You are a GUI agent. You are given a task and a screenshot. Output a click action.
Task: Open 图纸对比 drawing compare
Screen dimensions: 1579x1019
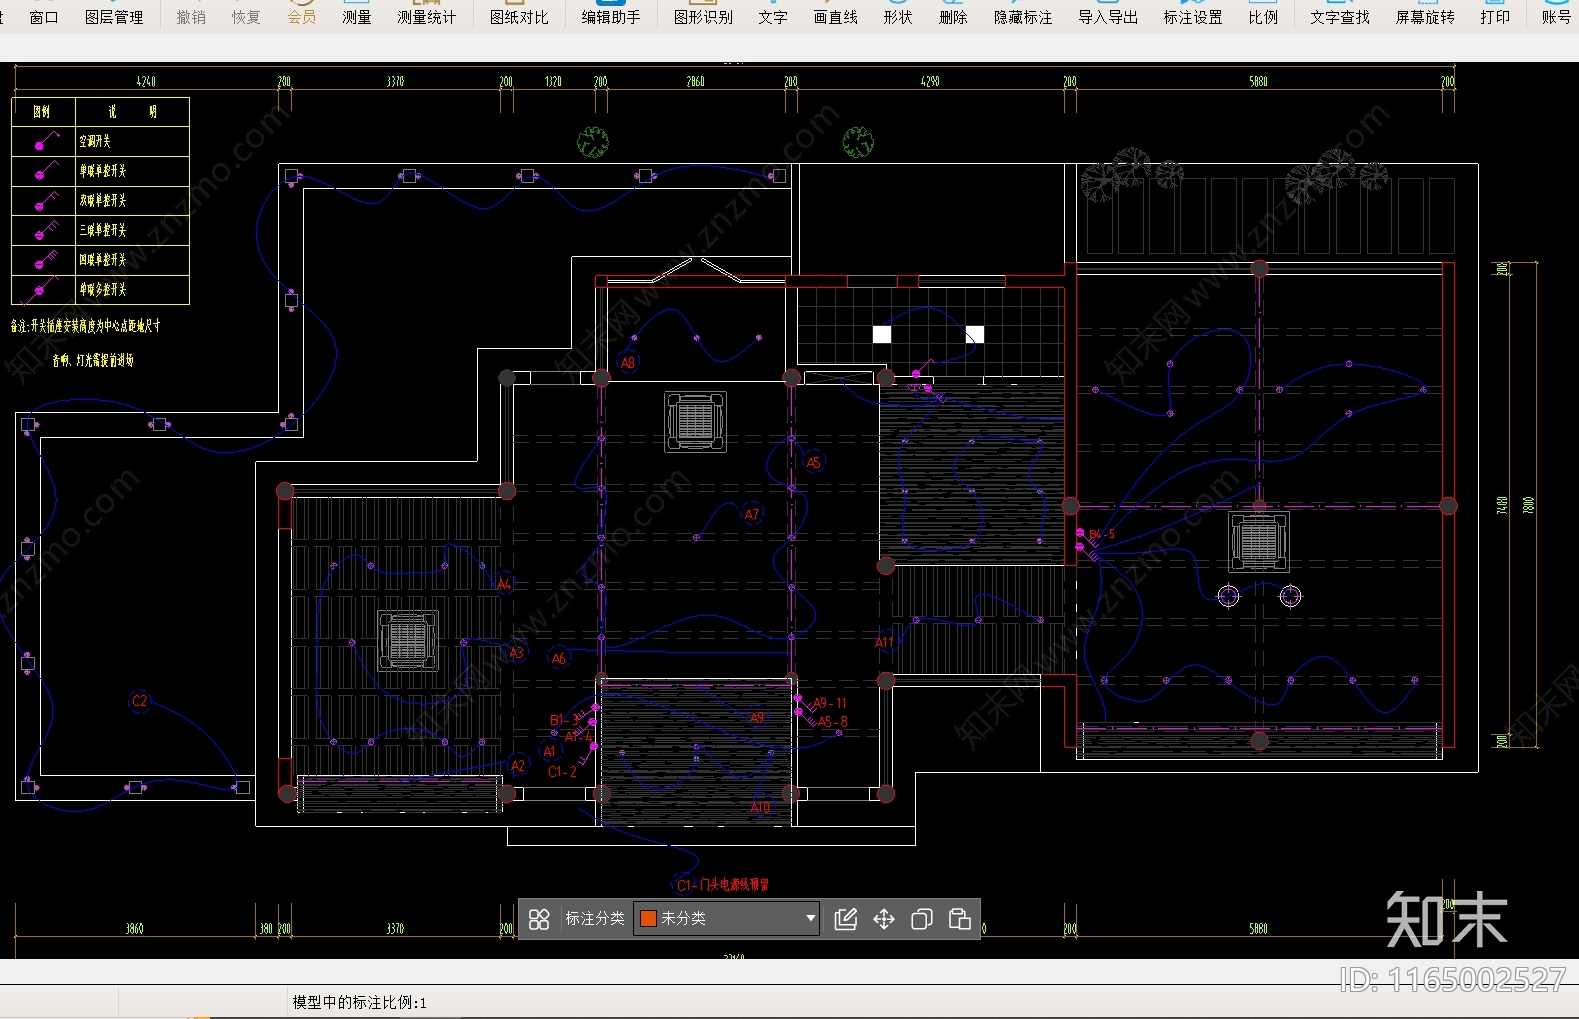pos(519,17)
